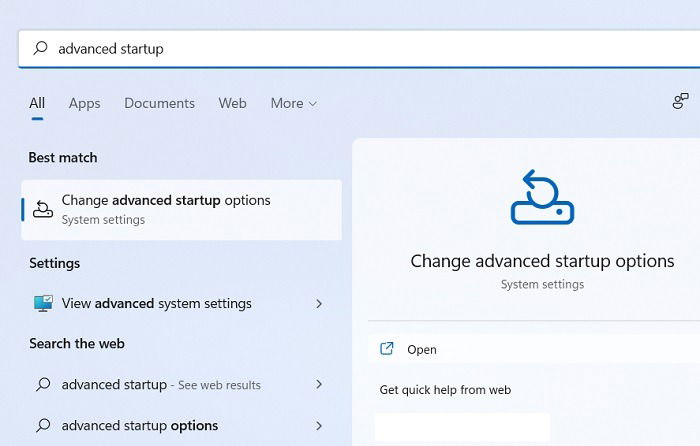Click the open-in-new-window icon beside Open
Screen dimensions: 700x446
tap(387, 349)
